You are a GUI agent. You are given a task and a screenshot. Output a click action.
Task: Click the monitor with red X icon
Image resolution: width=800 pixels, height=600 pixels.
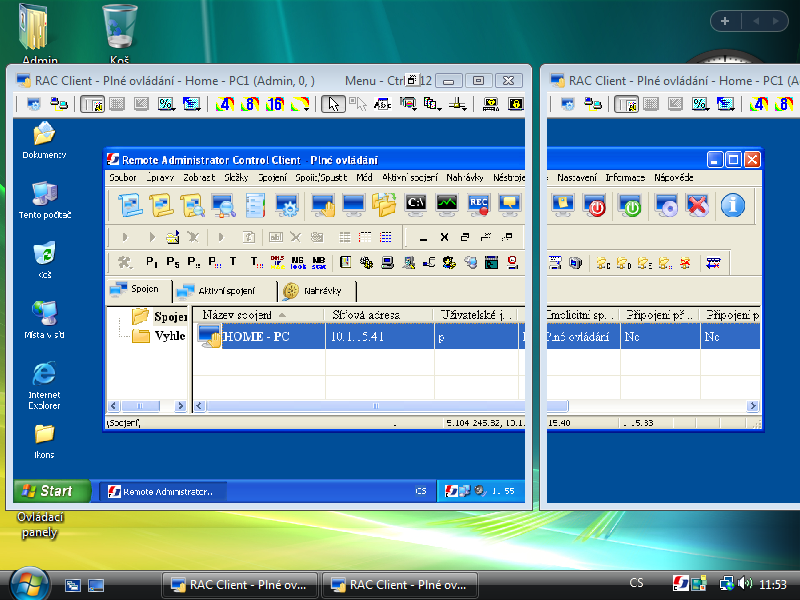point(697,206)
